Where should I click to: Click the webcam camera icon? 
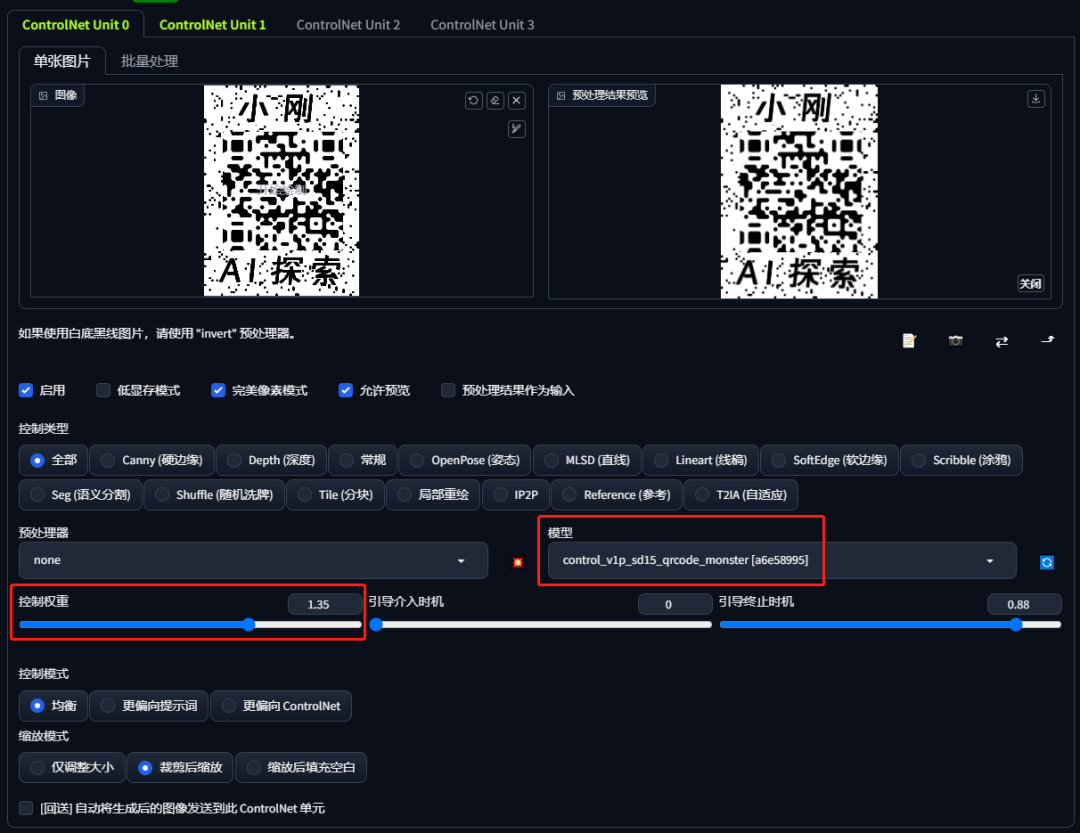(955, 340)
